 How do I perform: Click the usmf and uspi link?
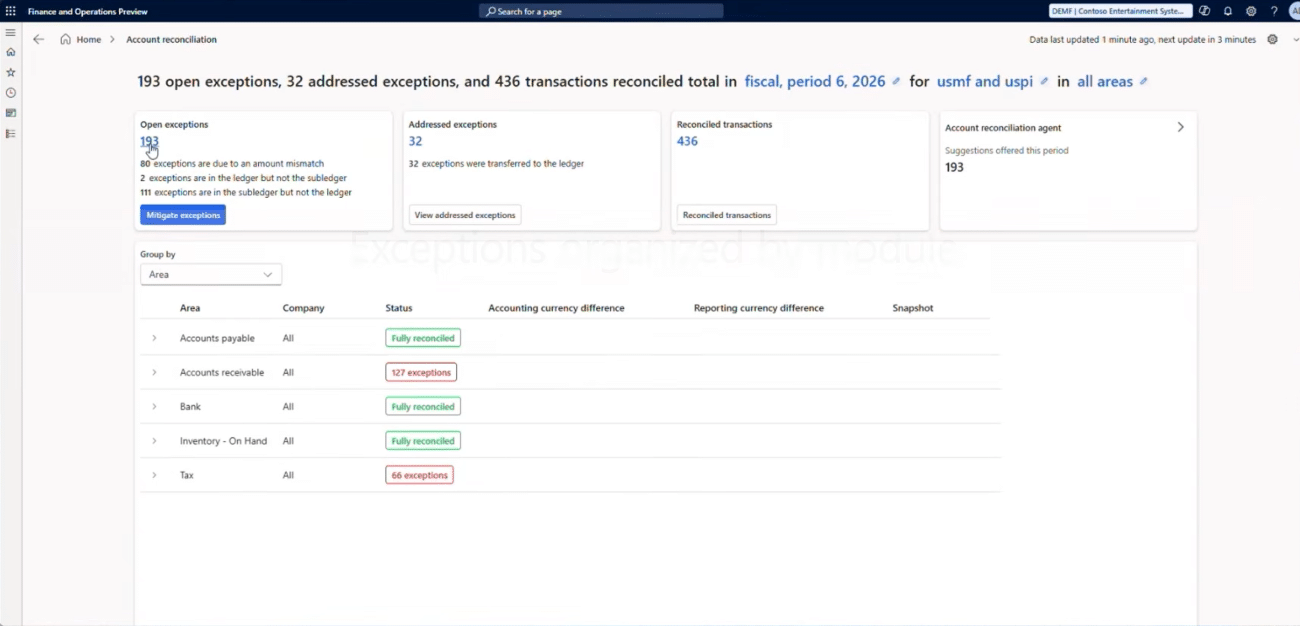(985, 81)
